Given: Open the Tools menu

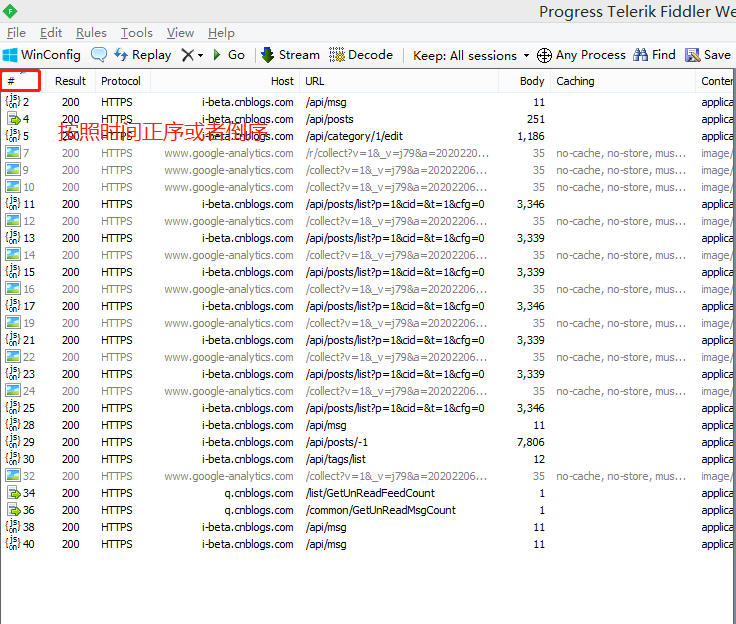Looking at the screenshot, I should [x=137, y=33].
